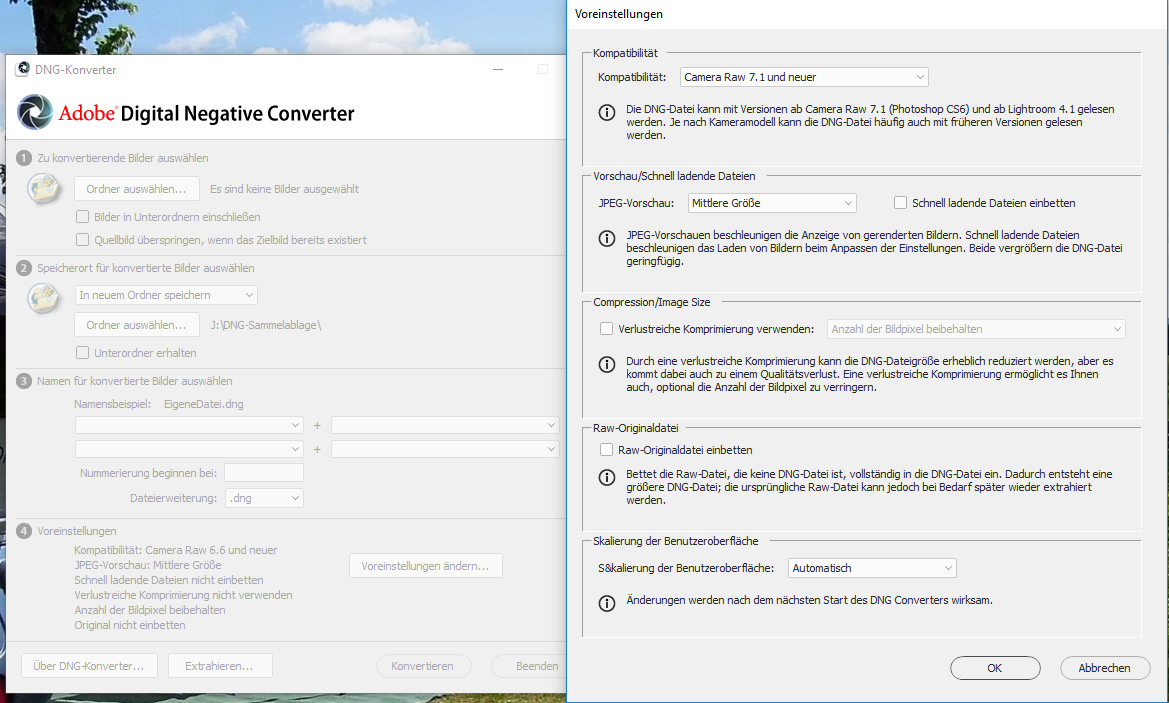Click the source folder icon in step 1
This screenshot has width=1169, height=703.
(45, 188)
